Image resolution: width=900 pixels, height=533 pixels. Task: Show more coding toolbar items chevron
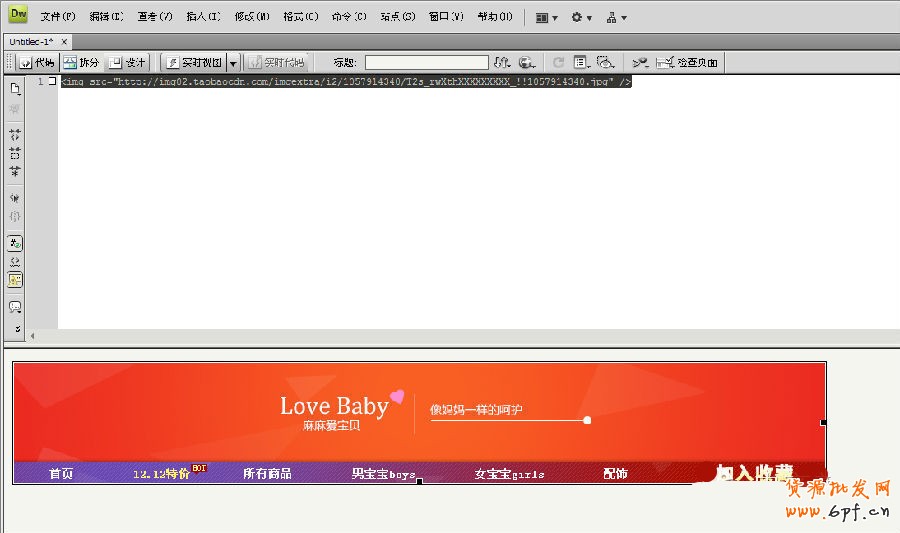point(17,329)
